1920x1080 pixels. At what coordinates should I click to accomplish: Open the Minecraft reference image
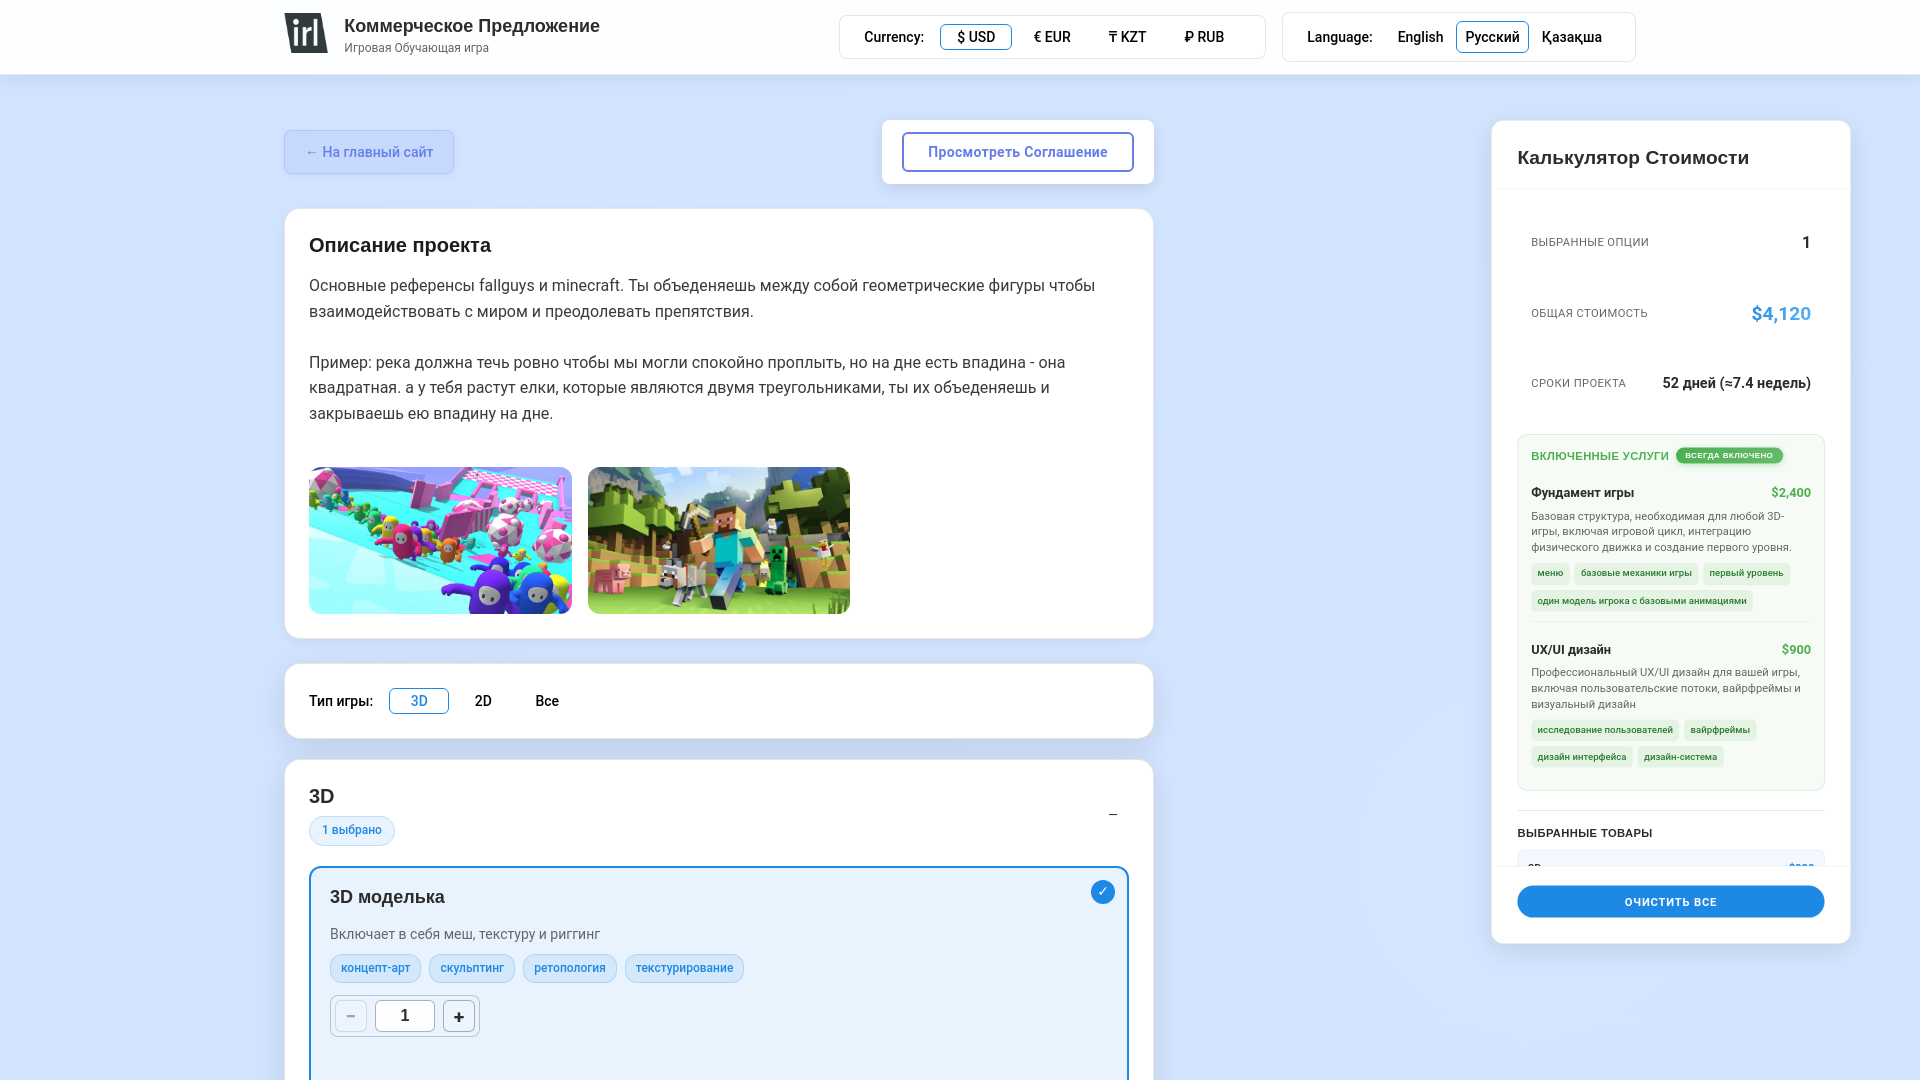[x=719, y=540]
